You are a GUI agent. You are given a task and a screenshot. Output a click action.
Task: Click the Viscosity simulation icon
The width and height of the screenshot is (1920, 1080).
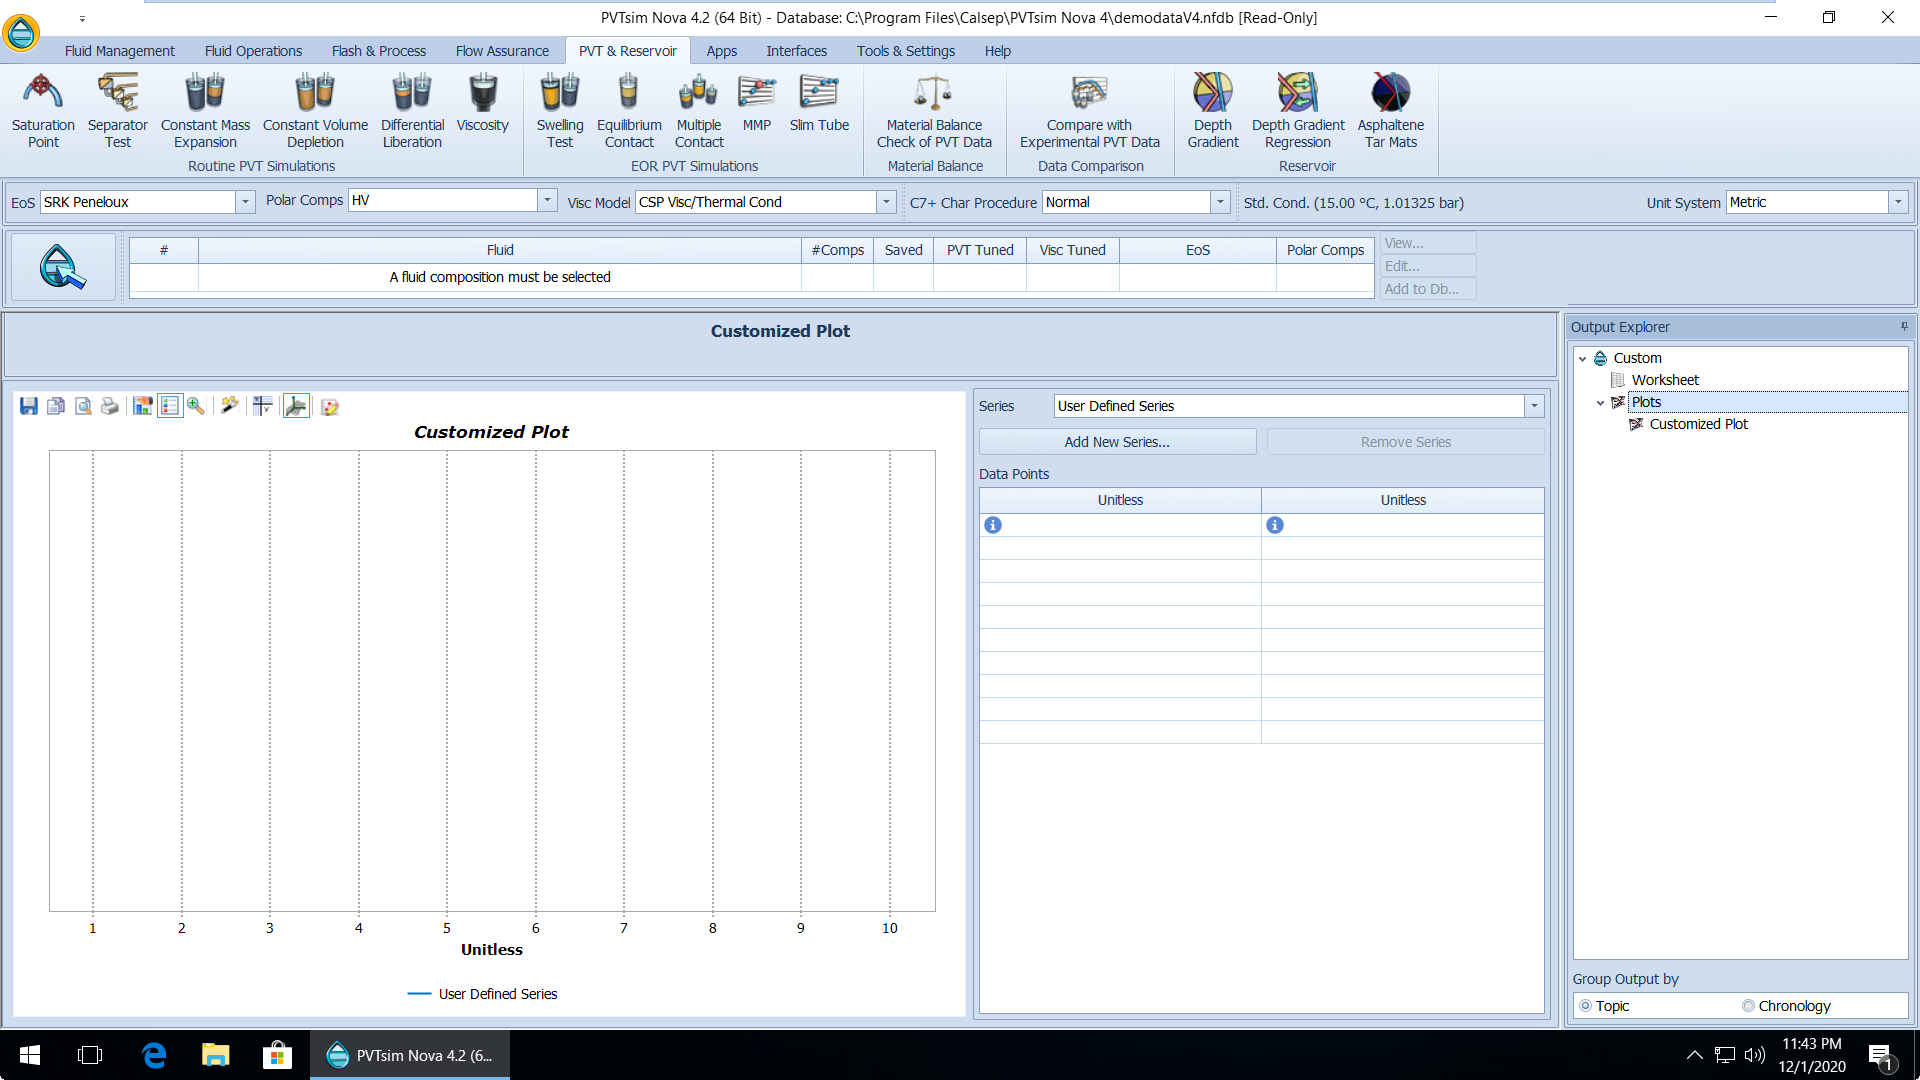[x=483, y=103]
